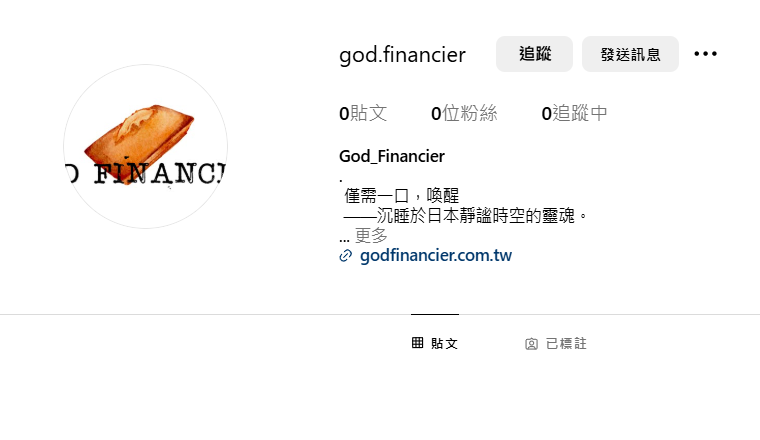
Task: Click the tagged person icon of 已標註
Action: (x=531, y=344)
